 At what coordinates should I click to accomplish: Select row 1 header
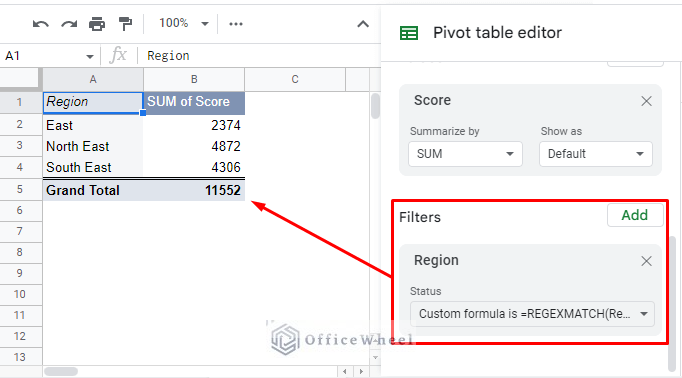(20, 102)
